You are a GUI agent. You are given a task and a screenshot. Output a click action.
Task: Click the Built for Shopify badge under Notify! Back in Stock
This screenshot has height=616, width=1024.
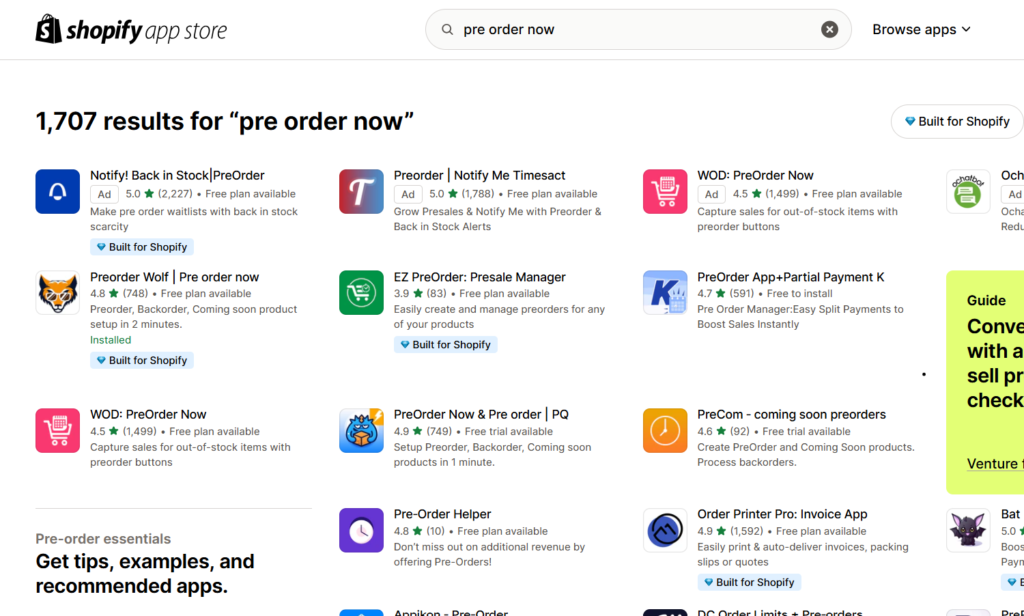pos(142,247)
